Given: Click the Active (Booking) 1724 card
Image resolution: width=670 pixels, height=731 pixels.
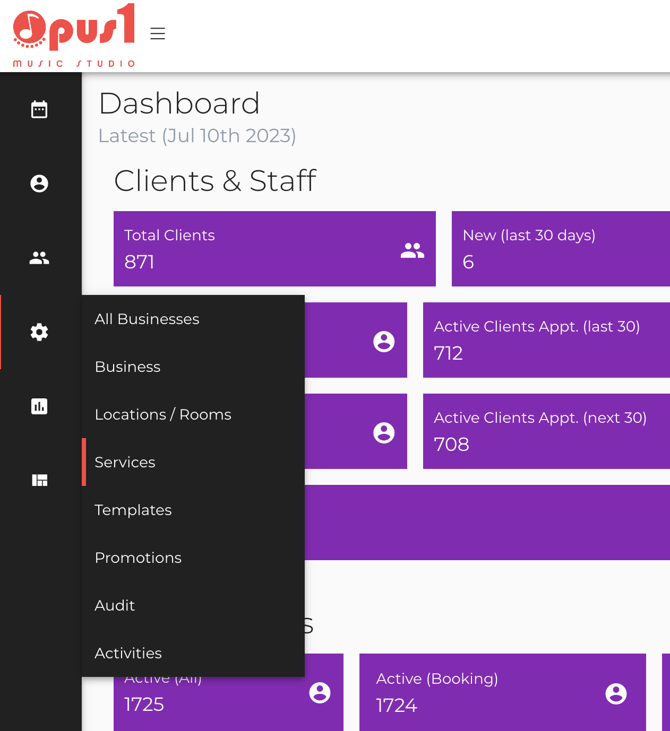Looking at the screenshot, I should (503, 692).
